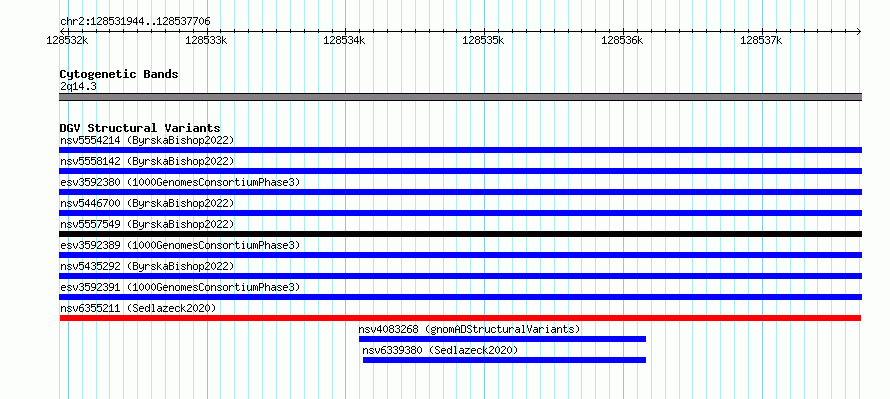The image size is (890, 399).
Task: Click the 128532k ruler tick label
Action: [x=68, y=40]
